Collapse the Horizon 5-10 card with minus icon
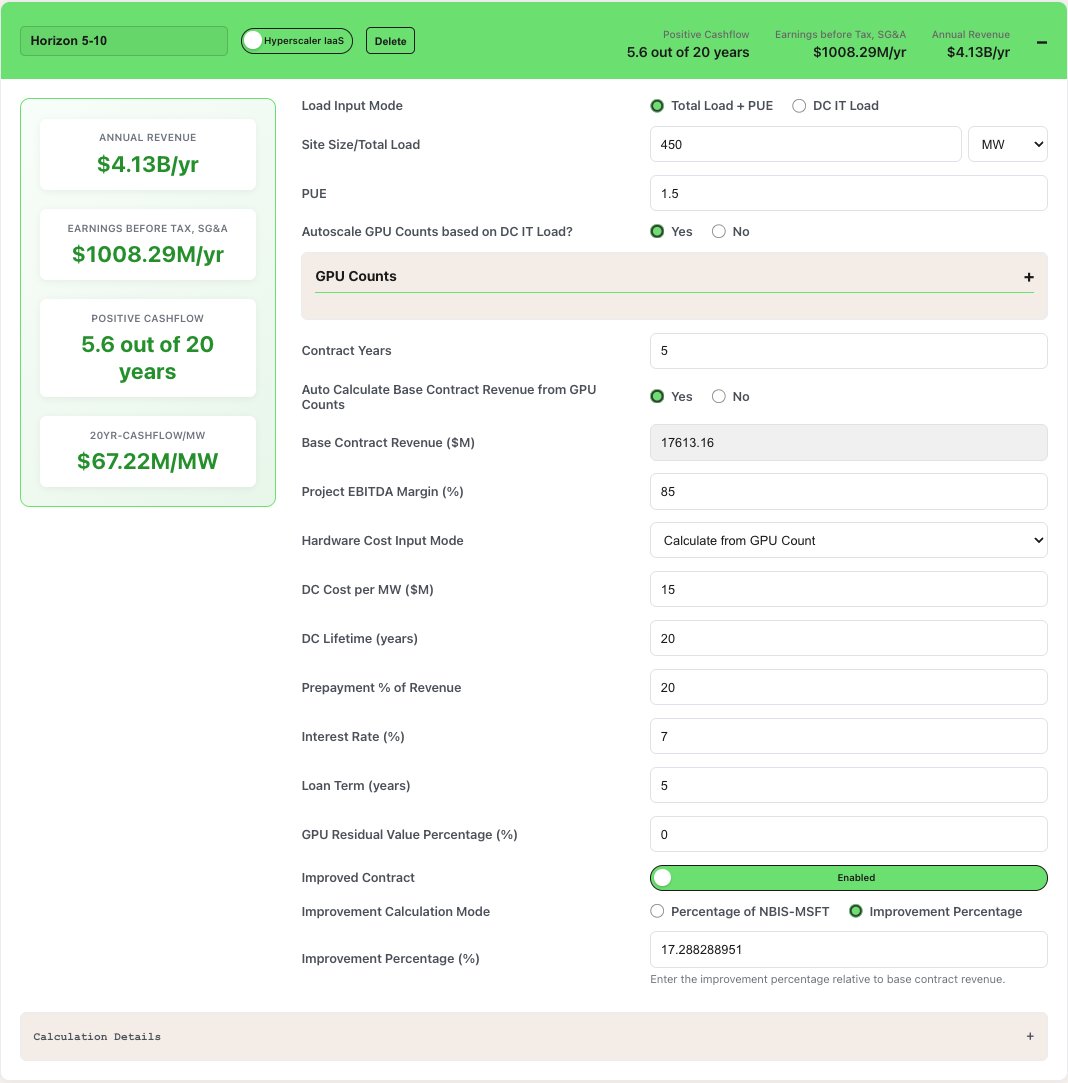This screenshot has height=1083, width=1068. [x=1042, y=42]
